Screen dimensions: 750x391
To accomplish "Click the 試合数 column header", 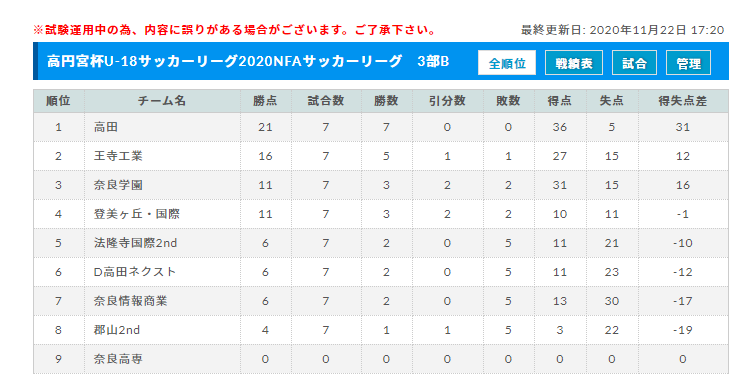I will tap(326, 101).
